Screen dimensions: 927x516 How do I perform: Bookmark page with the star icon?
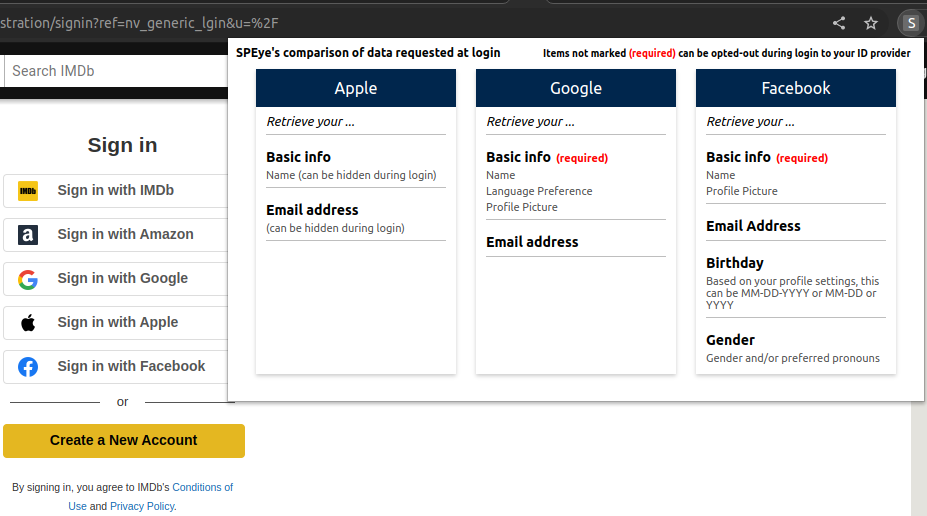[871, 23]
